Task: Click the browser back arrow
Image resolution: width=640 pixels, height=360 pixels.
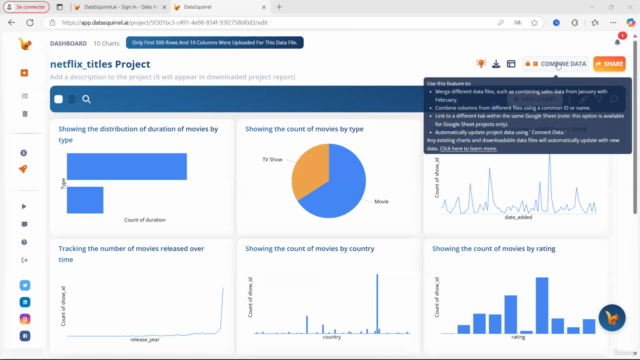Action: click(x=11, y=22)
